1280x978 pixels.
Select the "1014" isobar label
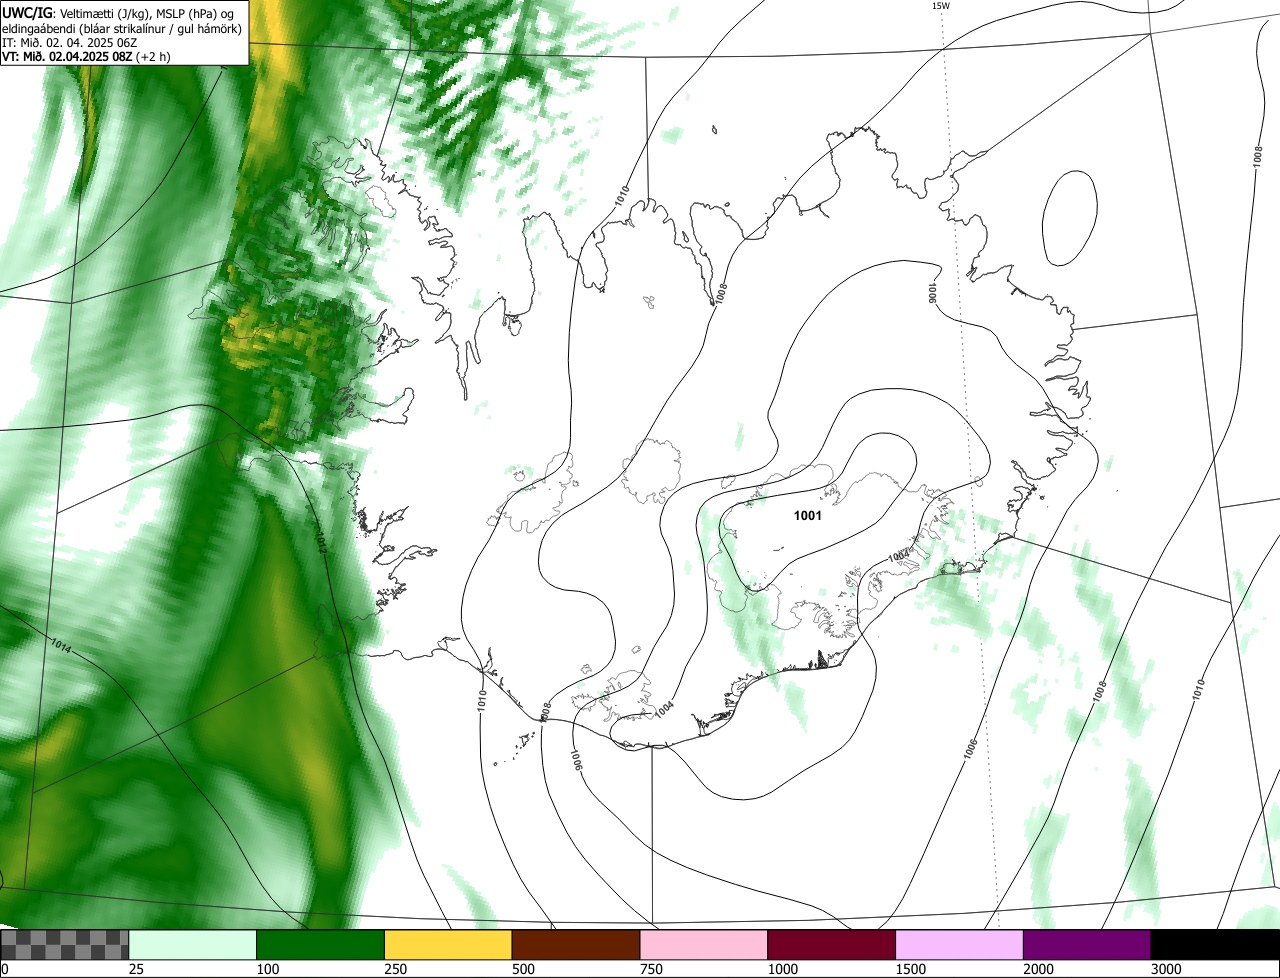coord(59,646)
